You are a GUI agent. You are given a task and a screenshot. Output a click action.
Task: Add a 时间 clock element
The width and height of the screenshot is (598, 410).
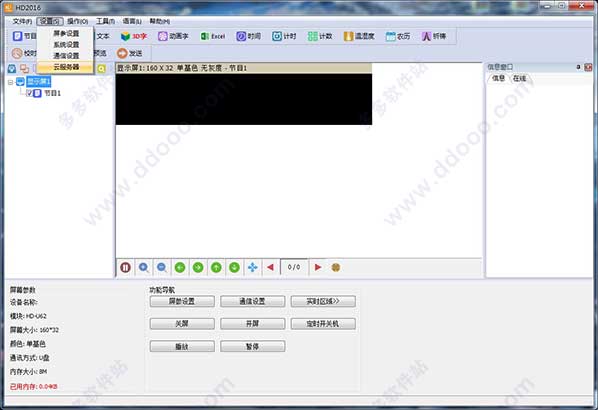point(249,36)
